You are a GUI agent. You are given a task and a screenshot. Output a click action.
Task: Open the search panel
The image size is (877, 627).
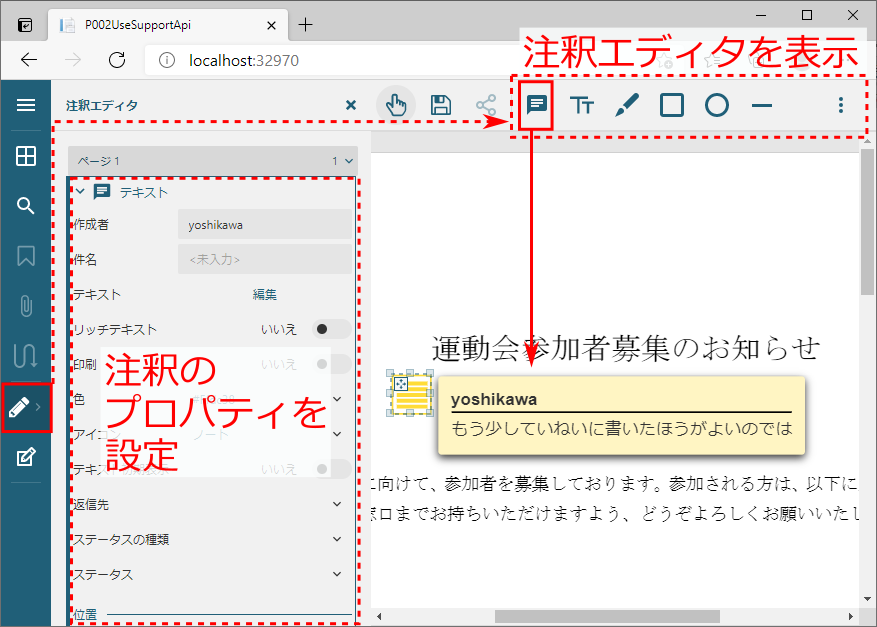point(26,206)
